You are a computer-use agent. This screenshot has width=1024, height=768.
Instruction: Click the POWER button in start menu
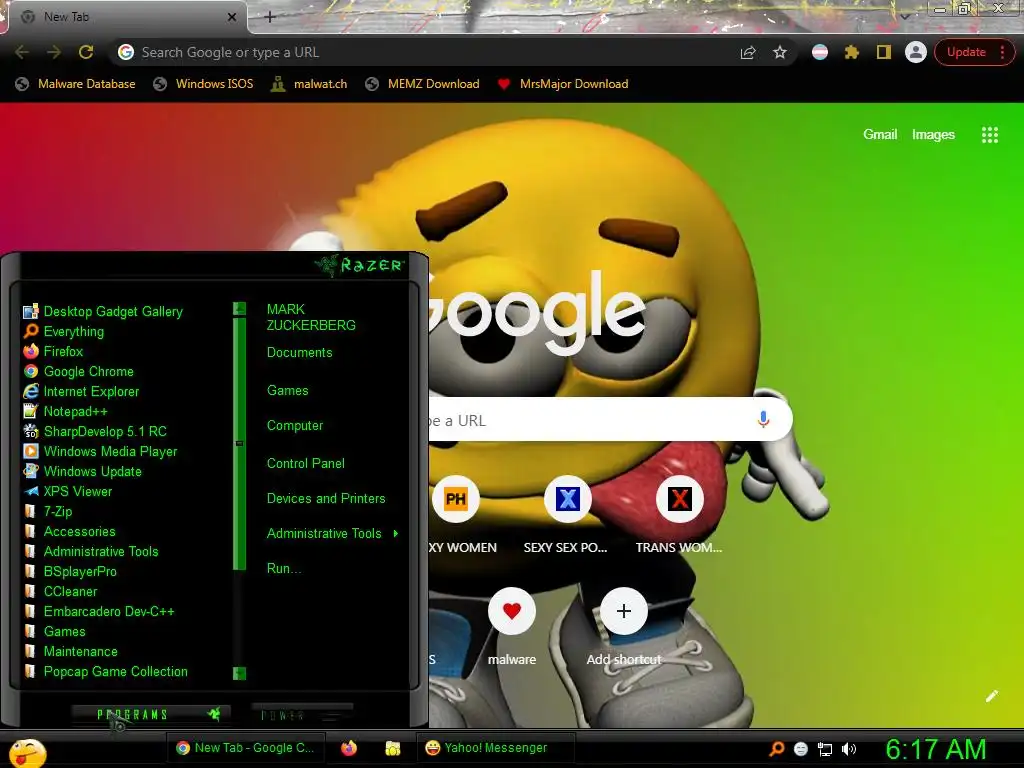point(302,714)
